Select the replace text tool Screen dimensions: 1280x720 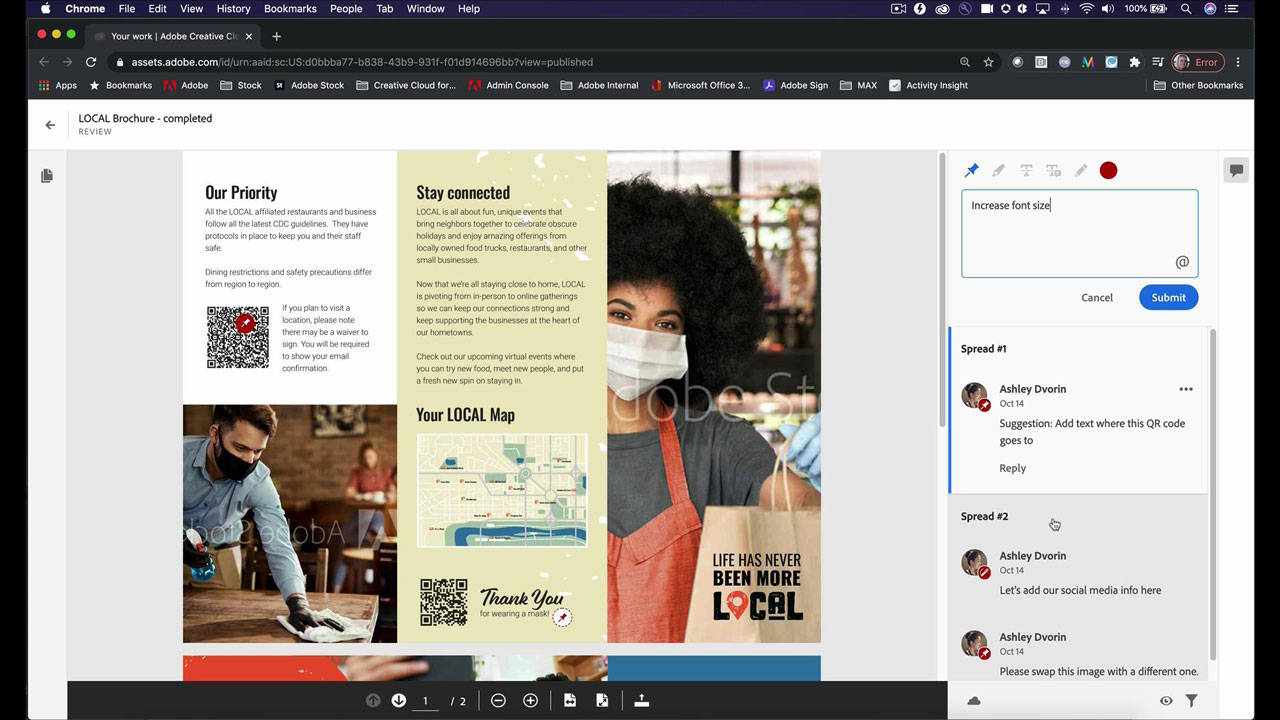pos(1053,171)
